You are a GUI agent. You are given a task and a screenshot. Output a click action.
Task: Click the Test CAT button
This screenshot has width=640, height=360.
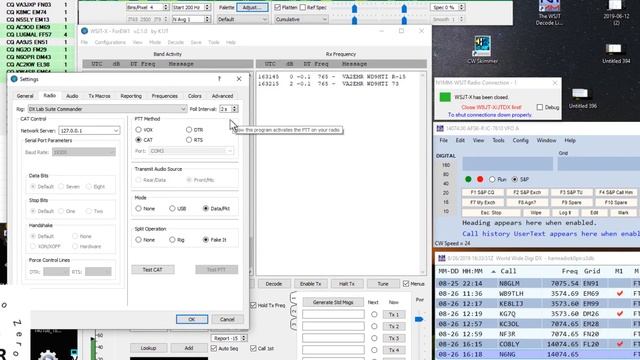pyautogui.click(x=153, y=269)
